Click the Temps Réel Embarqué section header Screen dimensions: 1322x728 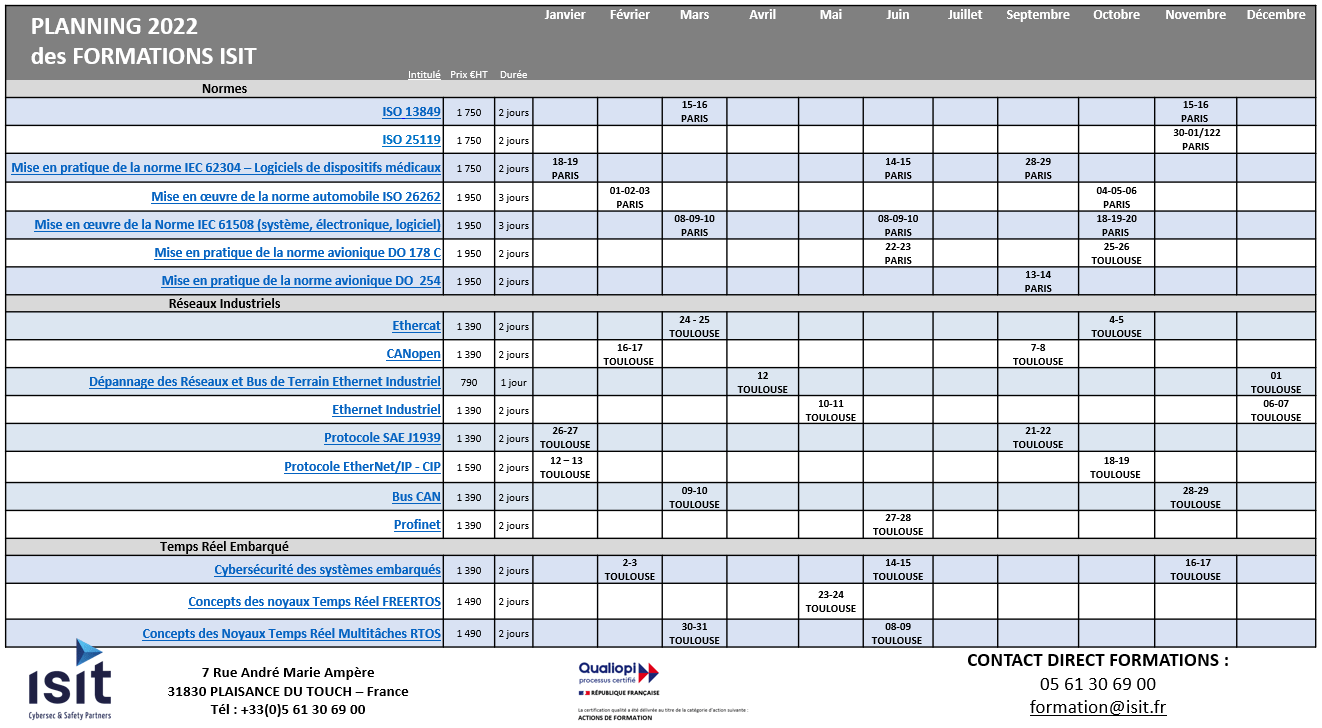click(224, 547)
